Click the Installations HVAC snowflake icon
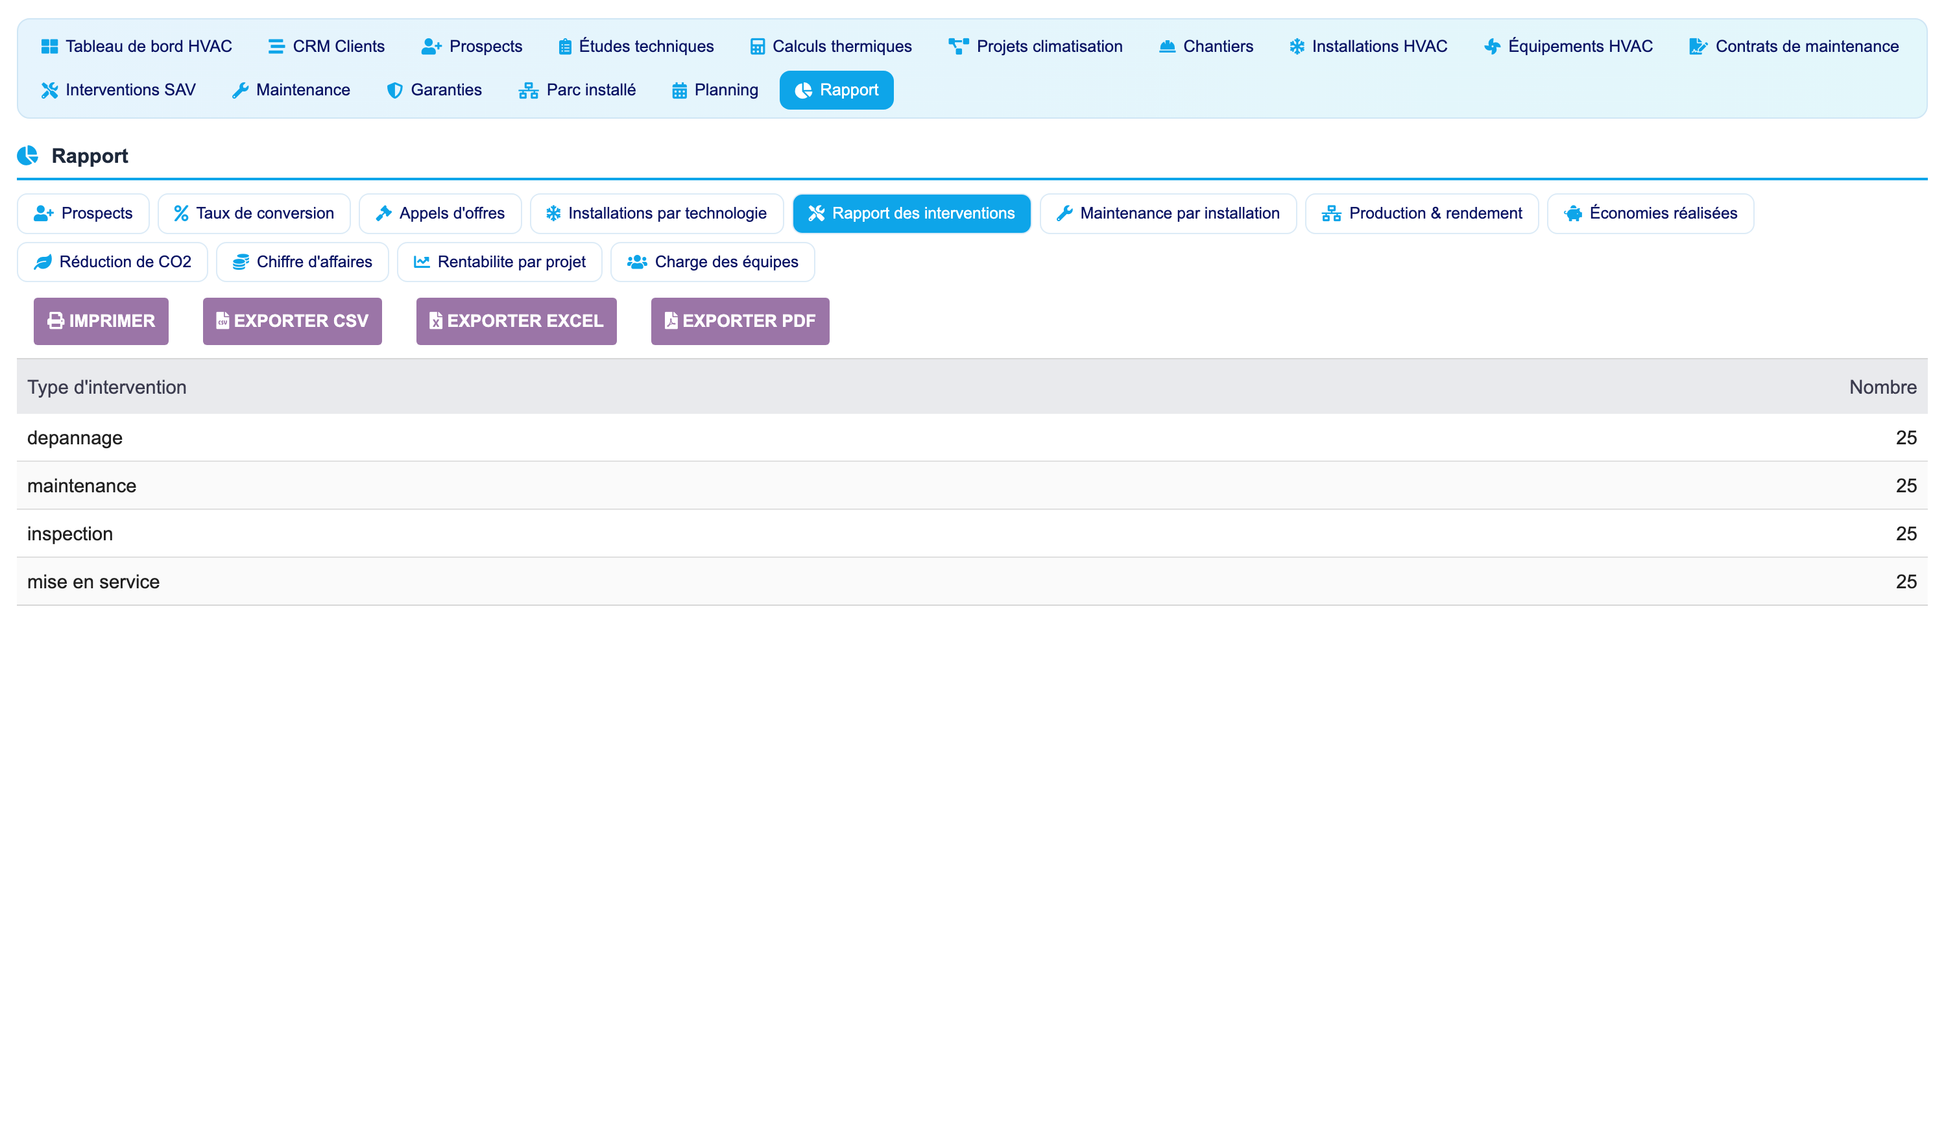Viewport: 1946px width, 1126px height. coord(1296,47)
